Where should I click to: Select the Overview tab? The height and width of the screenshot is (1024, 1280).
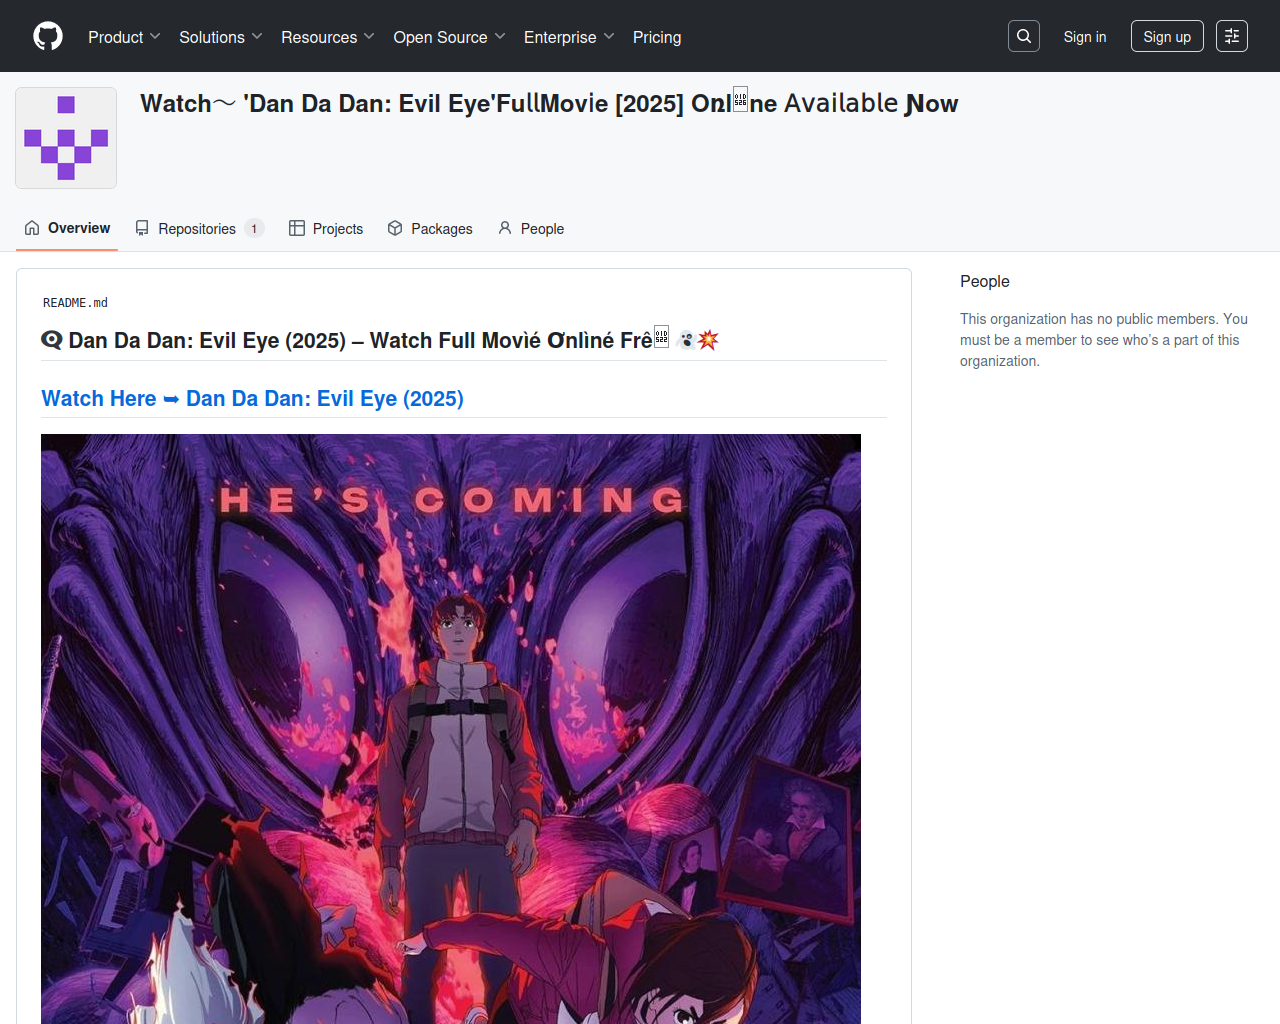click(x=67, y=228)
